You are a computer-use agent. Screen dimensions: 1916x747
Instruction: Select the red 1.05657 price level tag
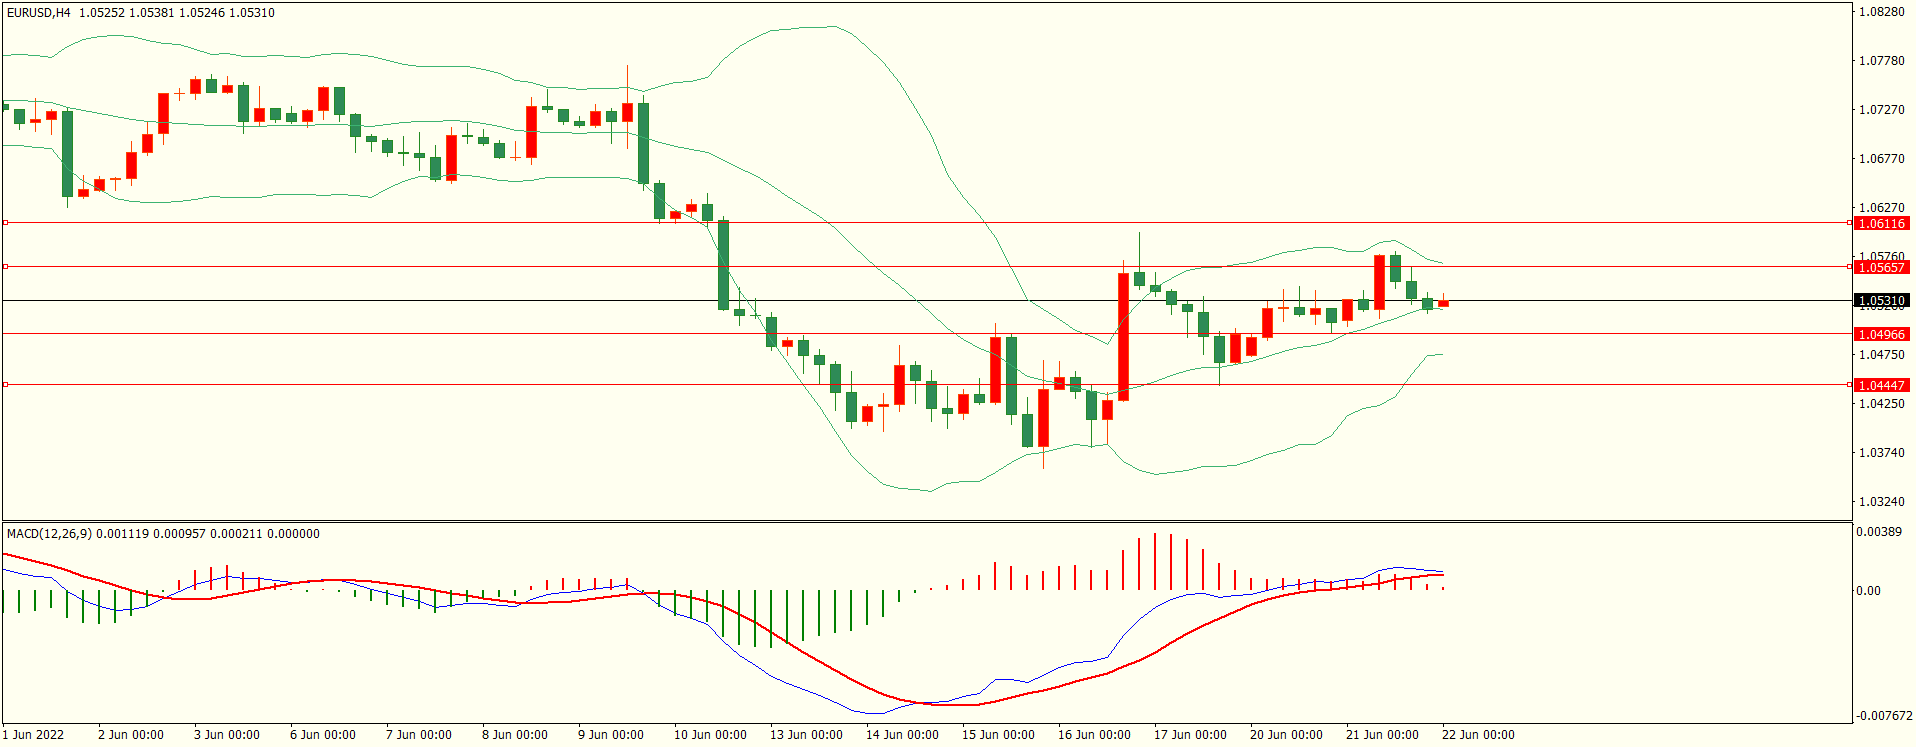[x=1881, y=268]
